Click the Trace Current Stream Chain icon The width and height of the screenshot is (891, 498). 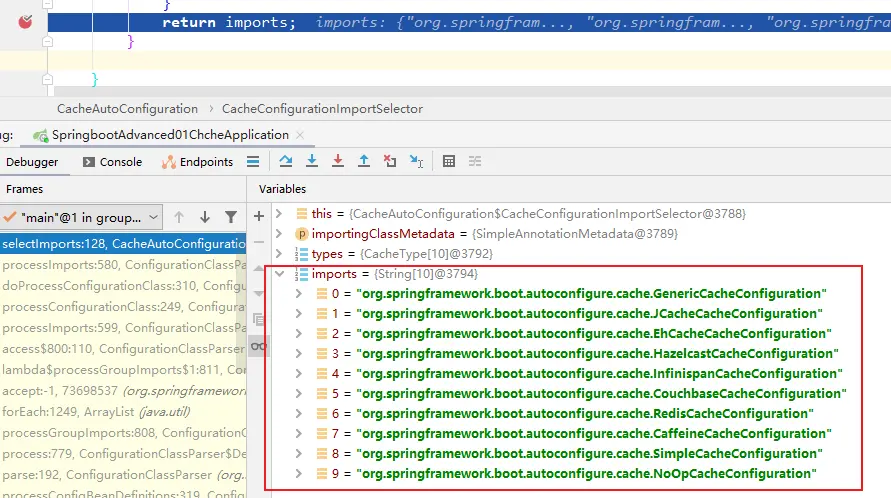[x=475, y=161]
